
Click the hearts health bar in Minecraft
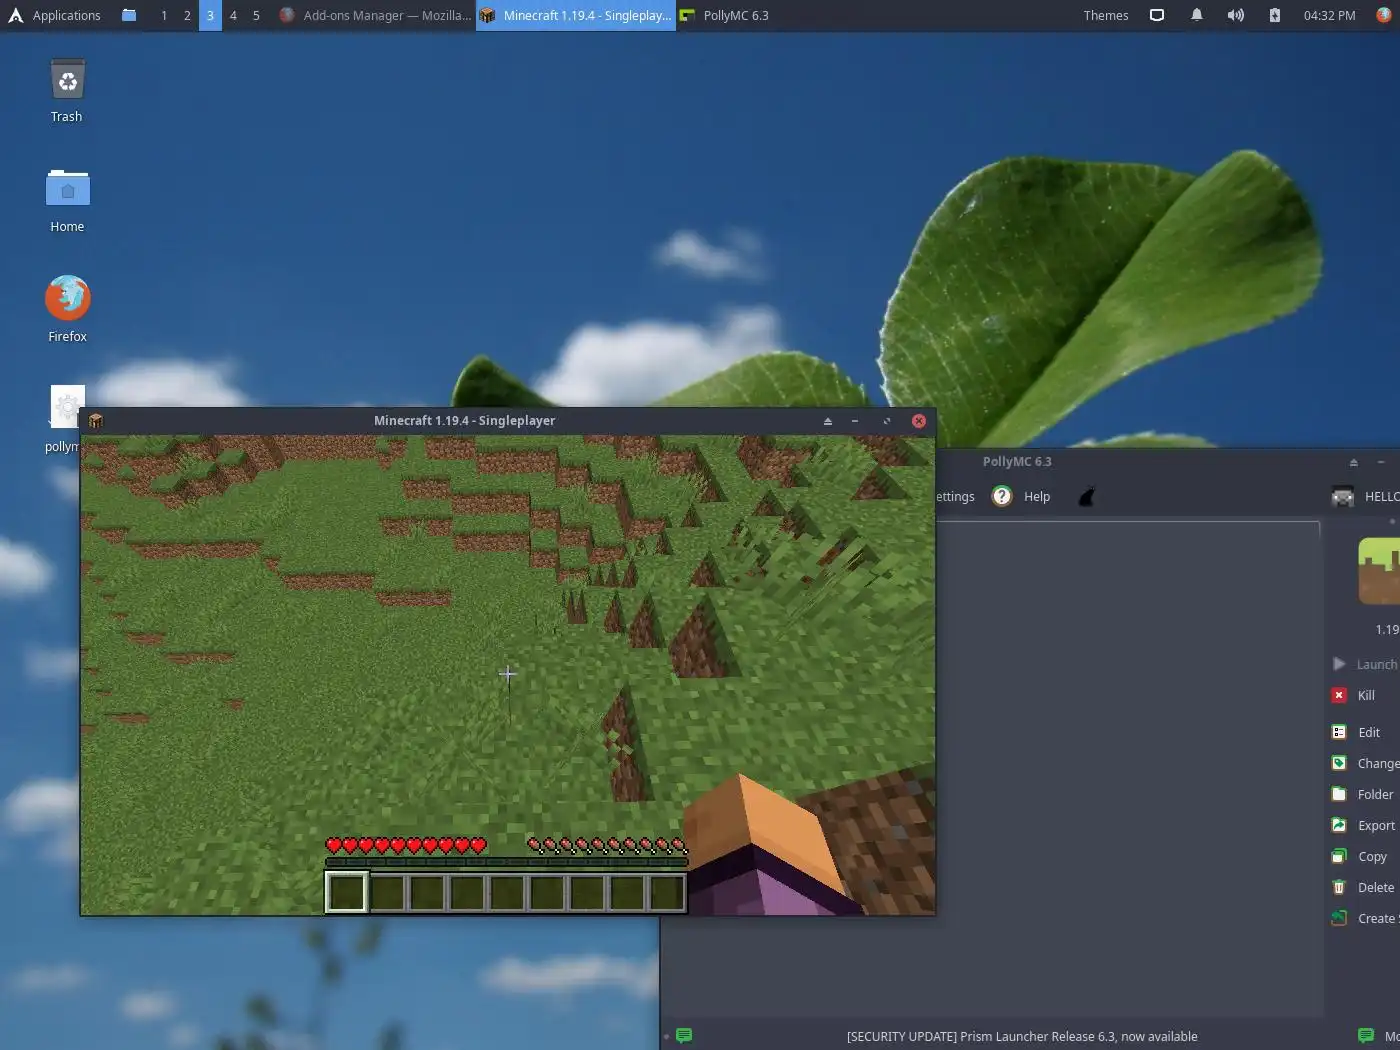[406, 845]
